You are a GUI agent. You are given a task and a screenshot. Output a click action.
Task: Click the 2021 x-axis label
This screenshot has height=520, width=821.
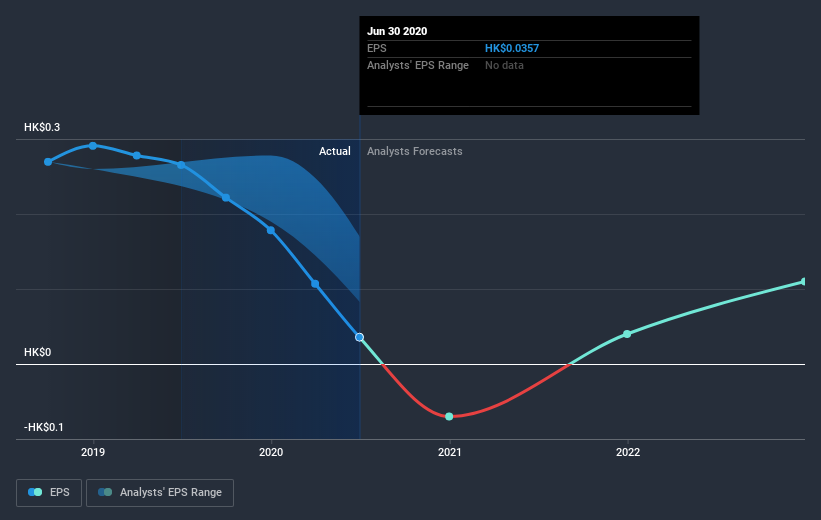click(449, 452)
